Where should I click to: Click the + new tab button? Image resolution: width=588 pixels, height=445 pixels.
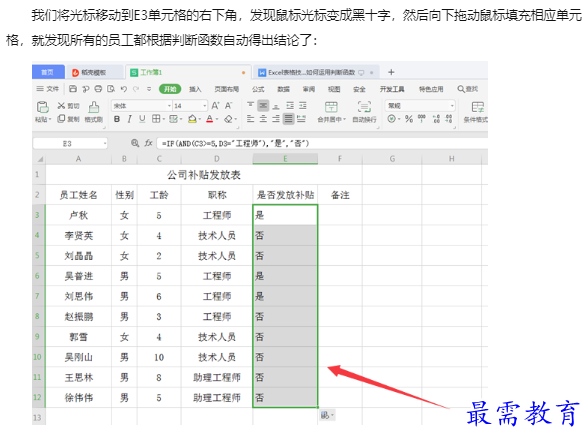pyautogui.click(x=391, y=72)
